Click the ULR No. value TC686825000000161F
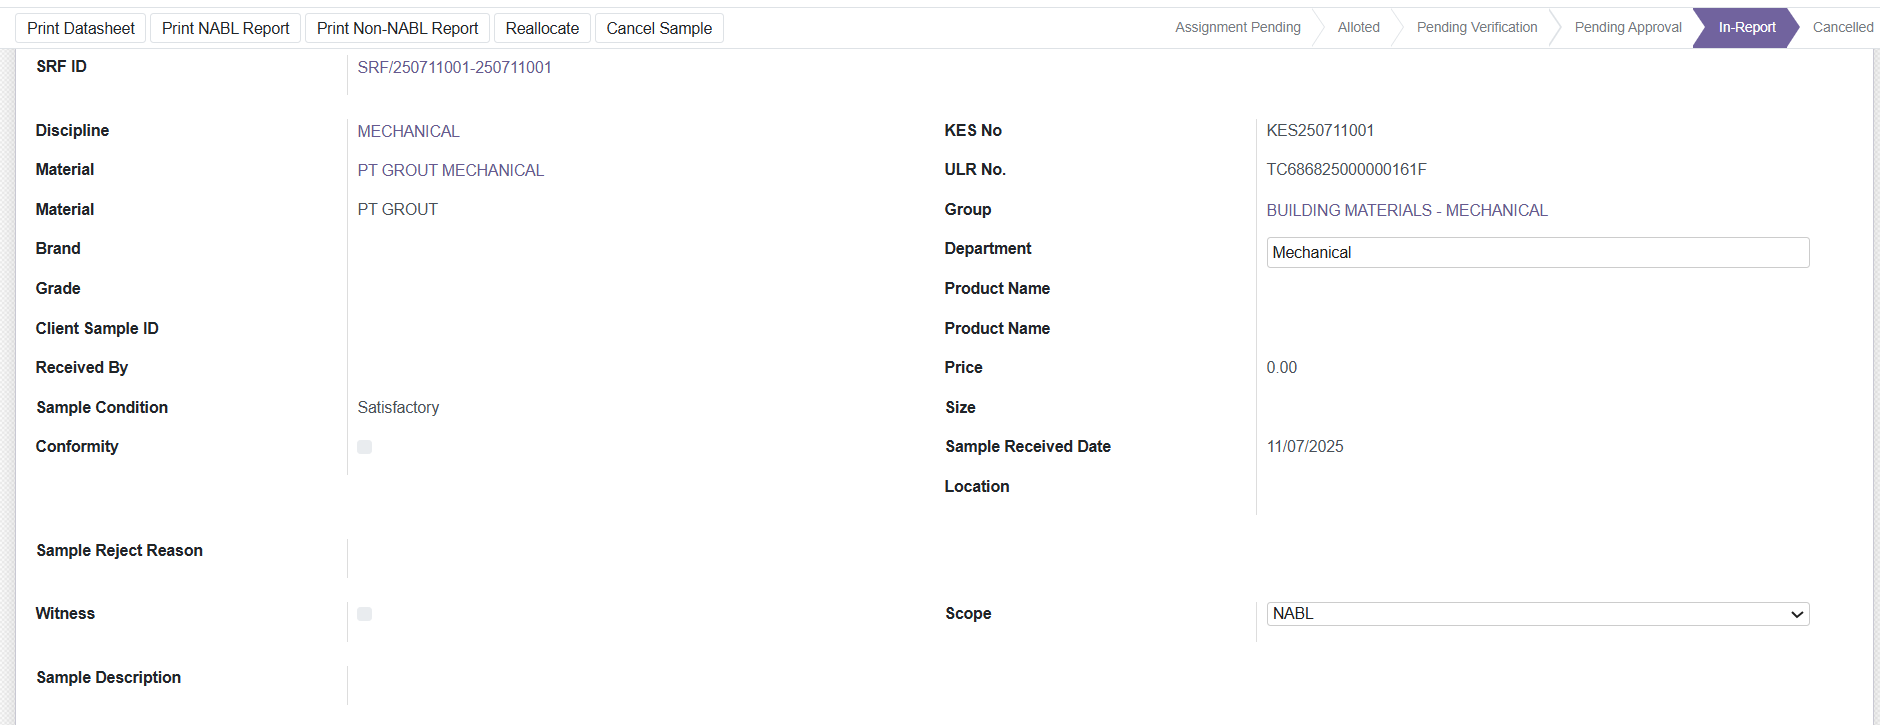1880x725 pixels. pyautogui.click(x=1347, y=169)
